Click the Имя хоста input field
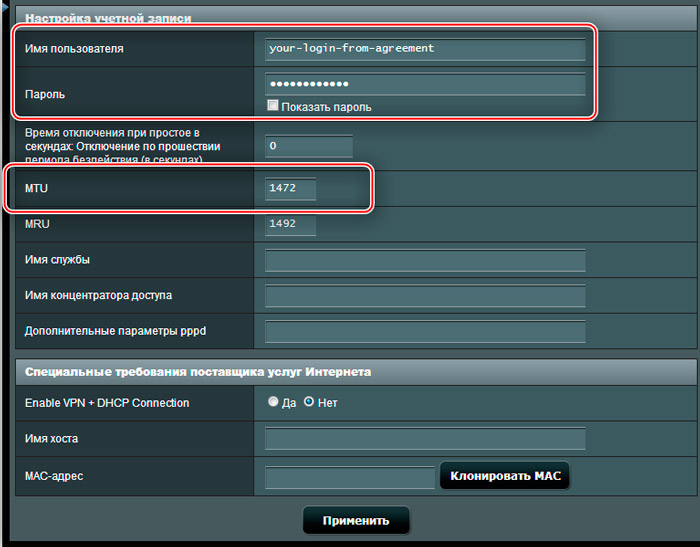This screenshot has height=547, width=700. [x=425, y=438]
